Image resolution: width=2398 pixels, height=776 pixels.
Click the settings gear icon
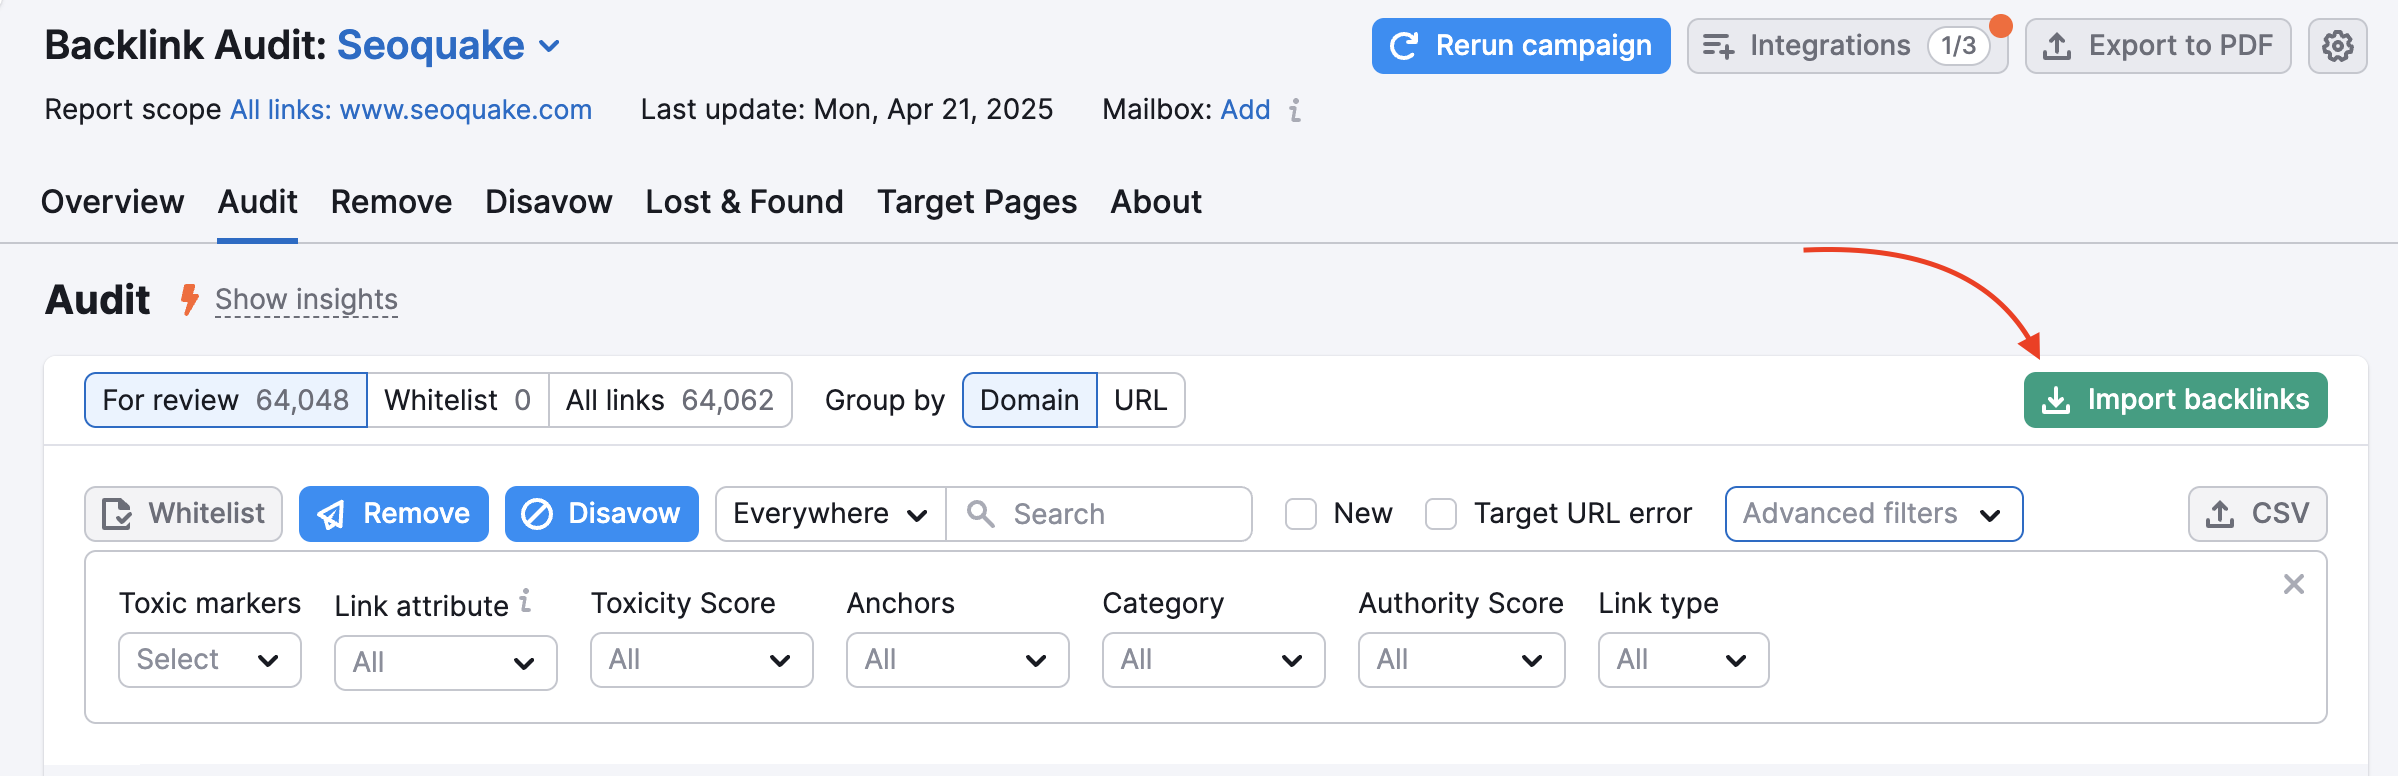click(x=2337, y=46)
